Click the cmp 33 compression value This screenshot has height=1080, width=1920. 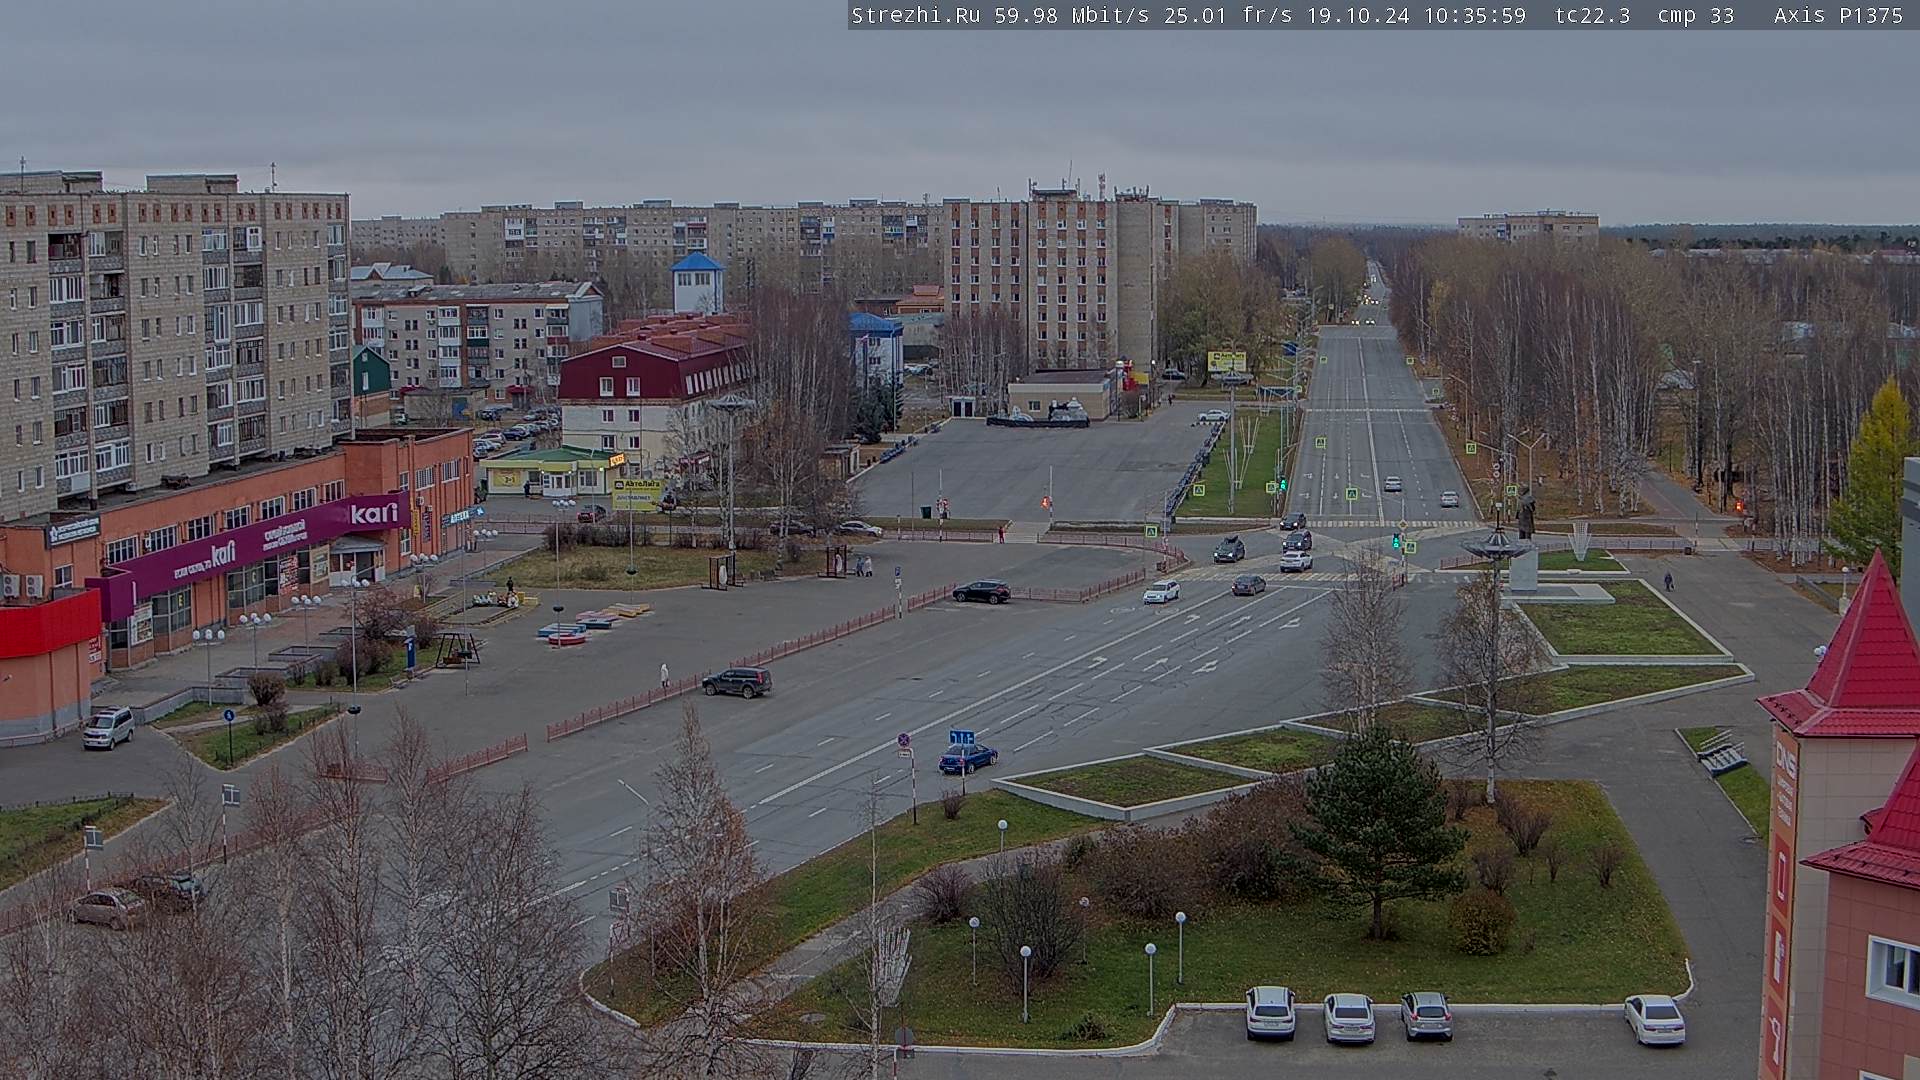[1696, 15]
